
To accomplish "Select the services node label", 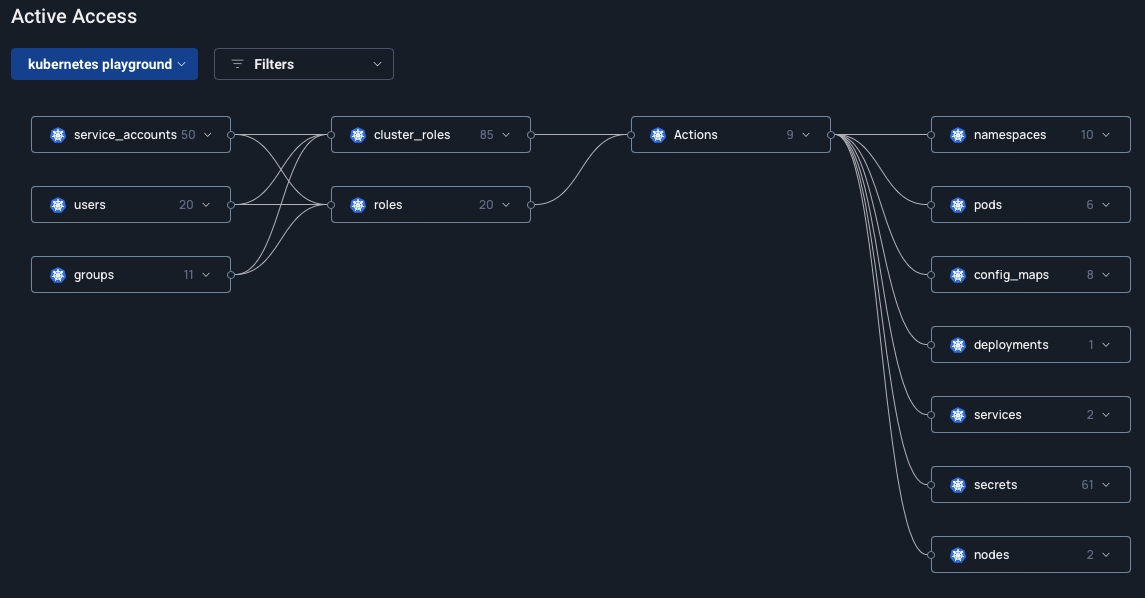I will (997, 415).
